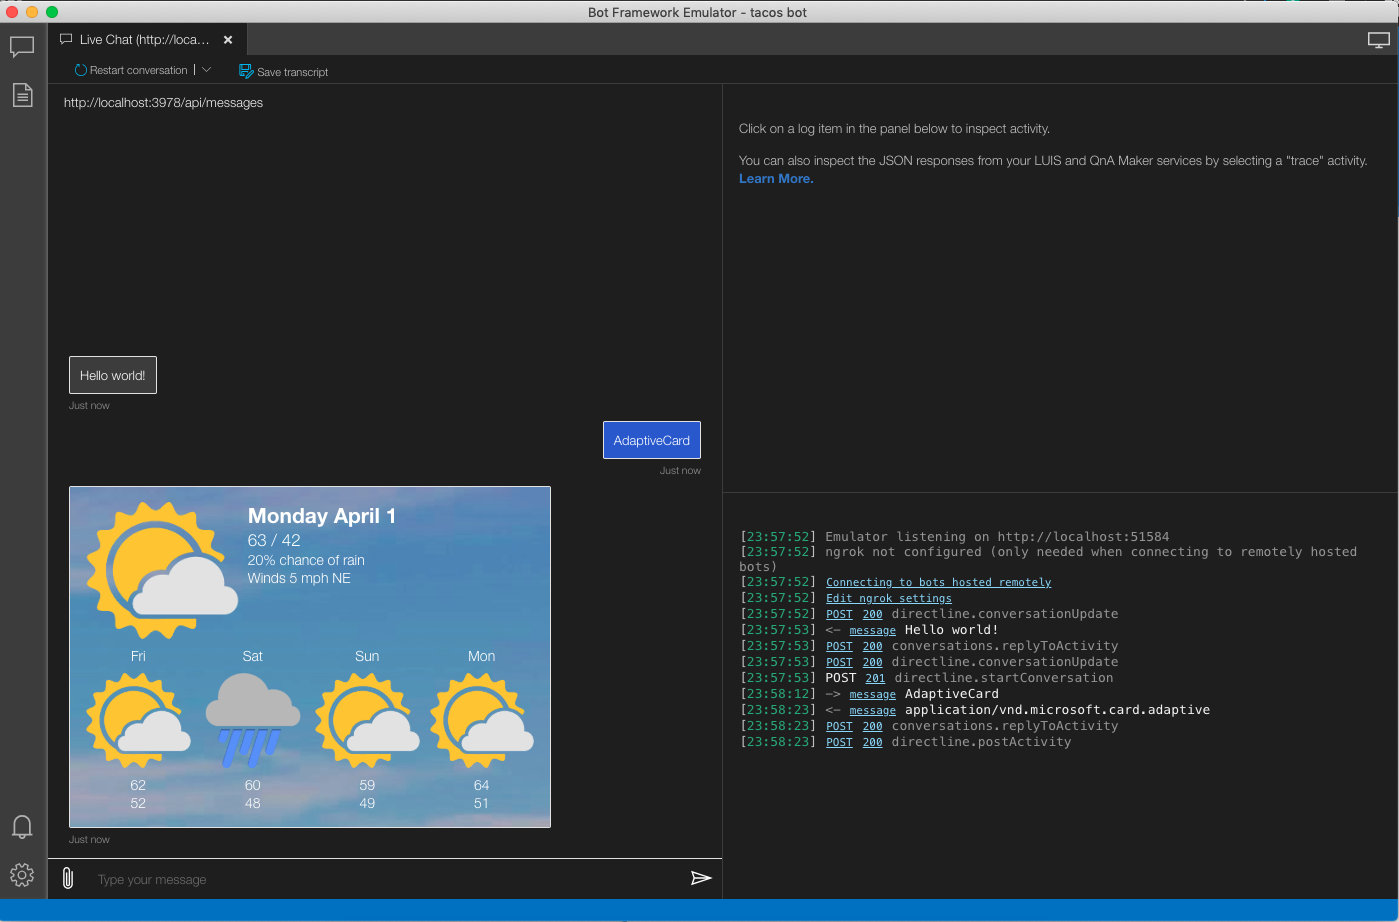Open Edit ngrok settings link

[889, 598]
